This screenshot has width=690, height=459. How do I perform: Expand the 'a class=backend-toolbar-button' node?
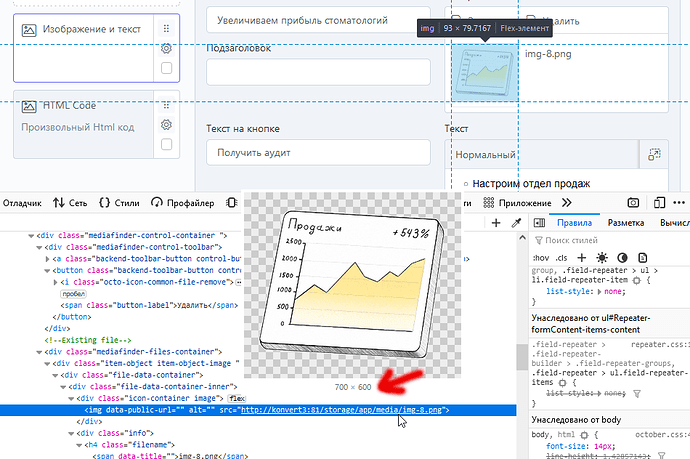tap(48, 259)
